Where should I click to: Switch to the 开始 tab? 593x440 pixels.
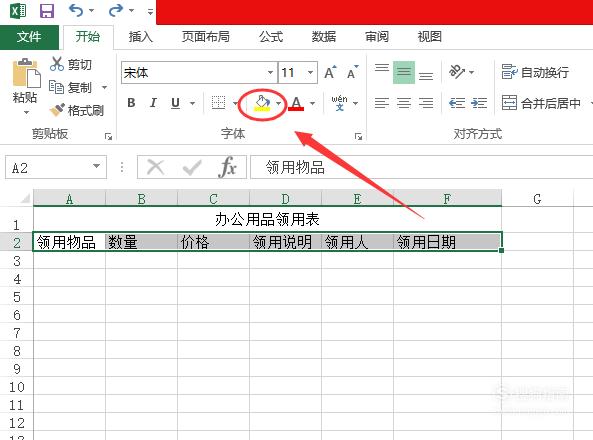tap(88, 37)
